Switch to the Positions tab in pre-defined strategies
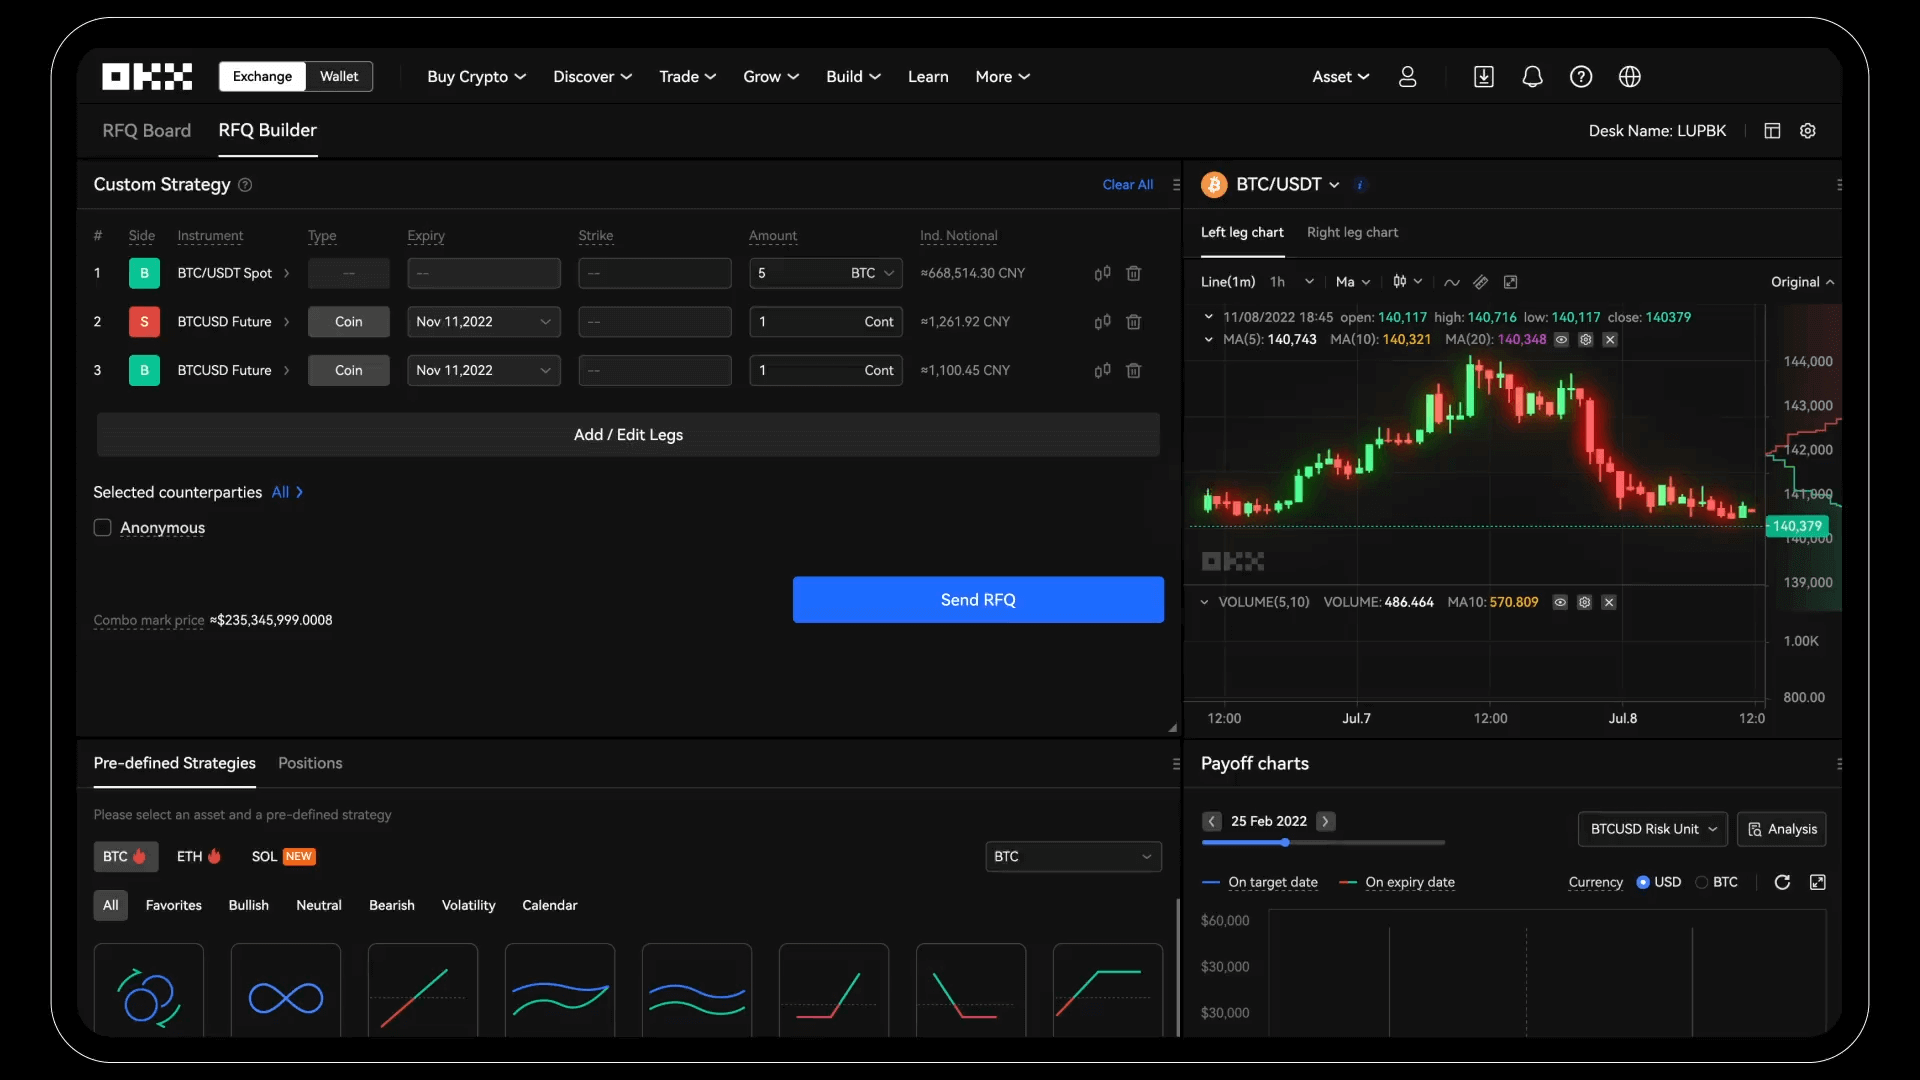Viewport: 1920px width, 1080px height. [x=309, y=764]
